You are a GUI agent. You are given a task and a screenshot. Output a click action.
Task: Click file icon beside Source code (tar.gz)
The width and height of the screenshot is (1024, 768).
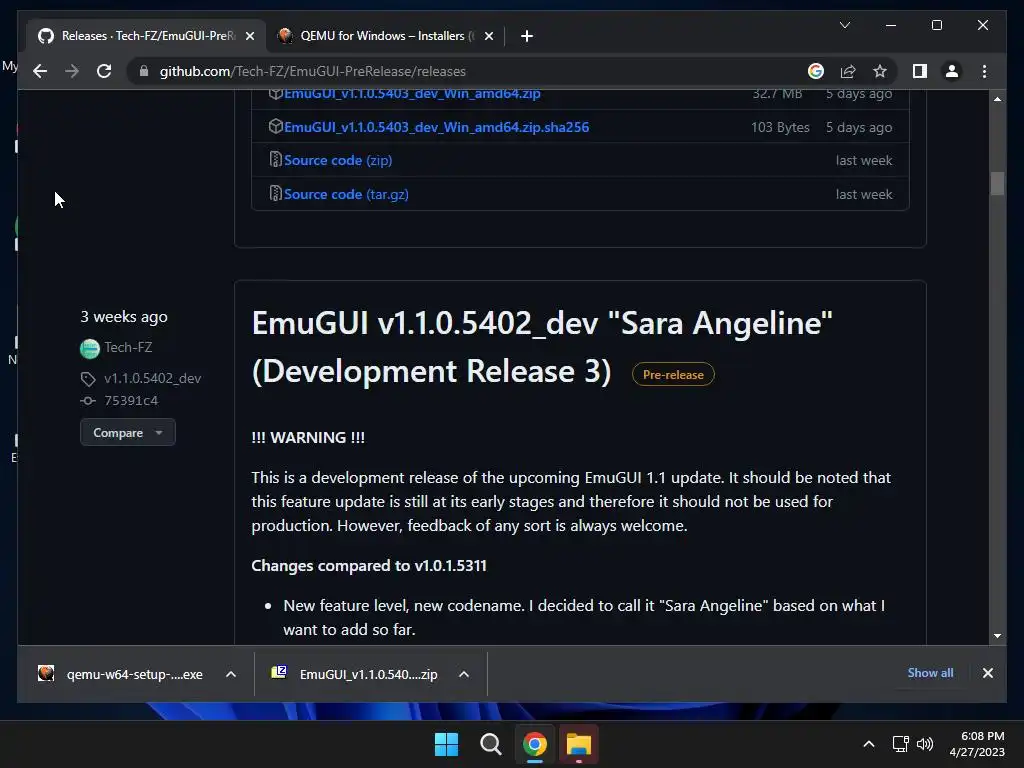click(275, 193)
